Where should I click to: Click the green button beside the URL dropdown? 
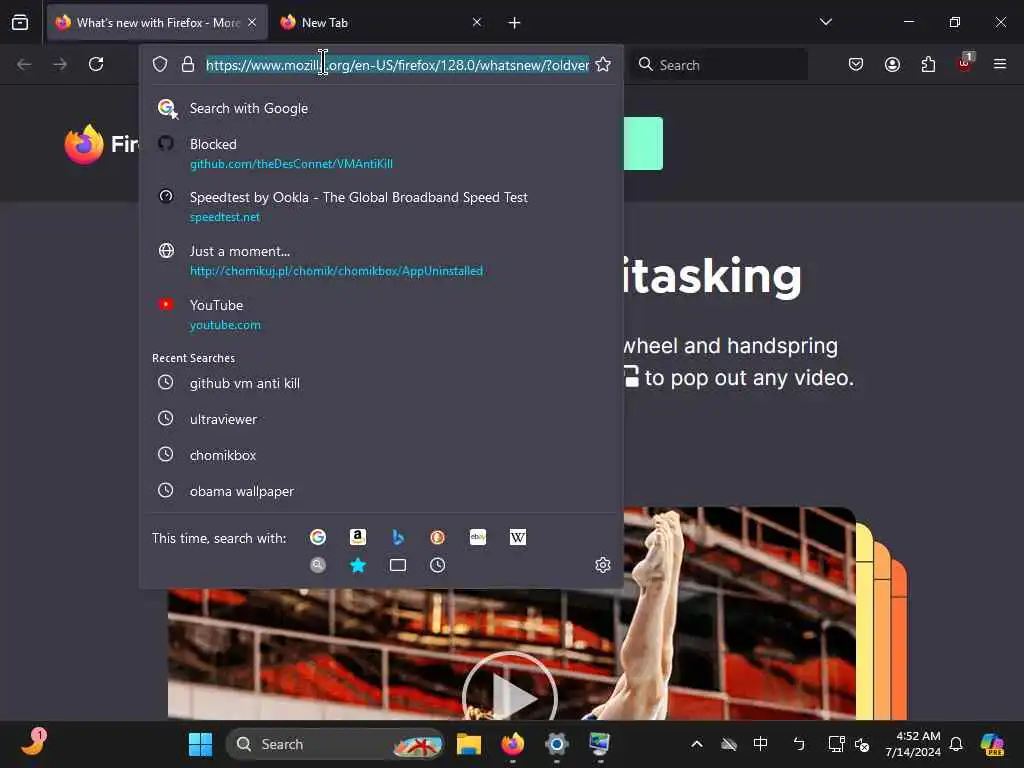[x=643, y=144]
